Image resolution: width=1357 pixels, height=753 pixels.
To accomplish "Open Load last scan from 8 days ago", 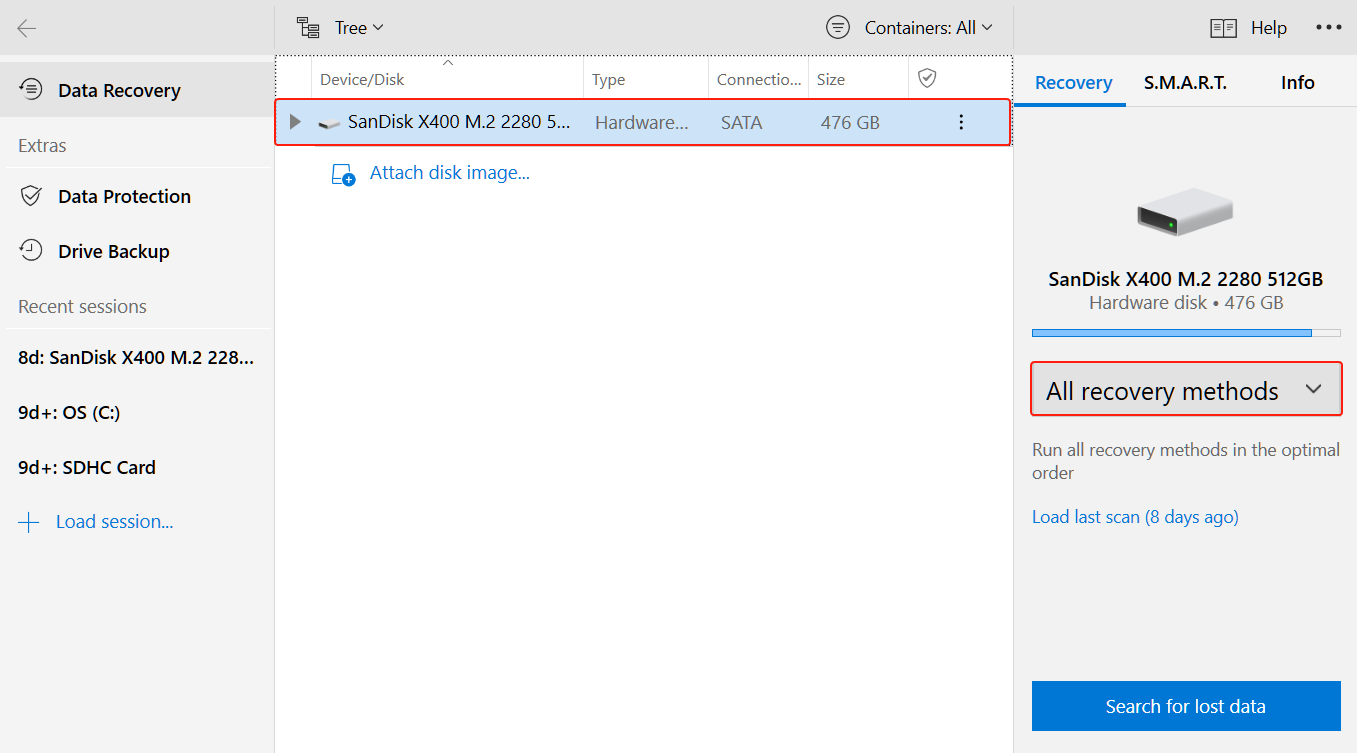I will [1135, 516].
